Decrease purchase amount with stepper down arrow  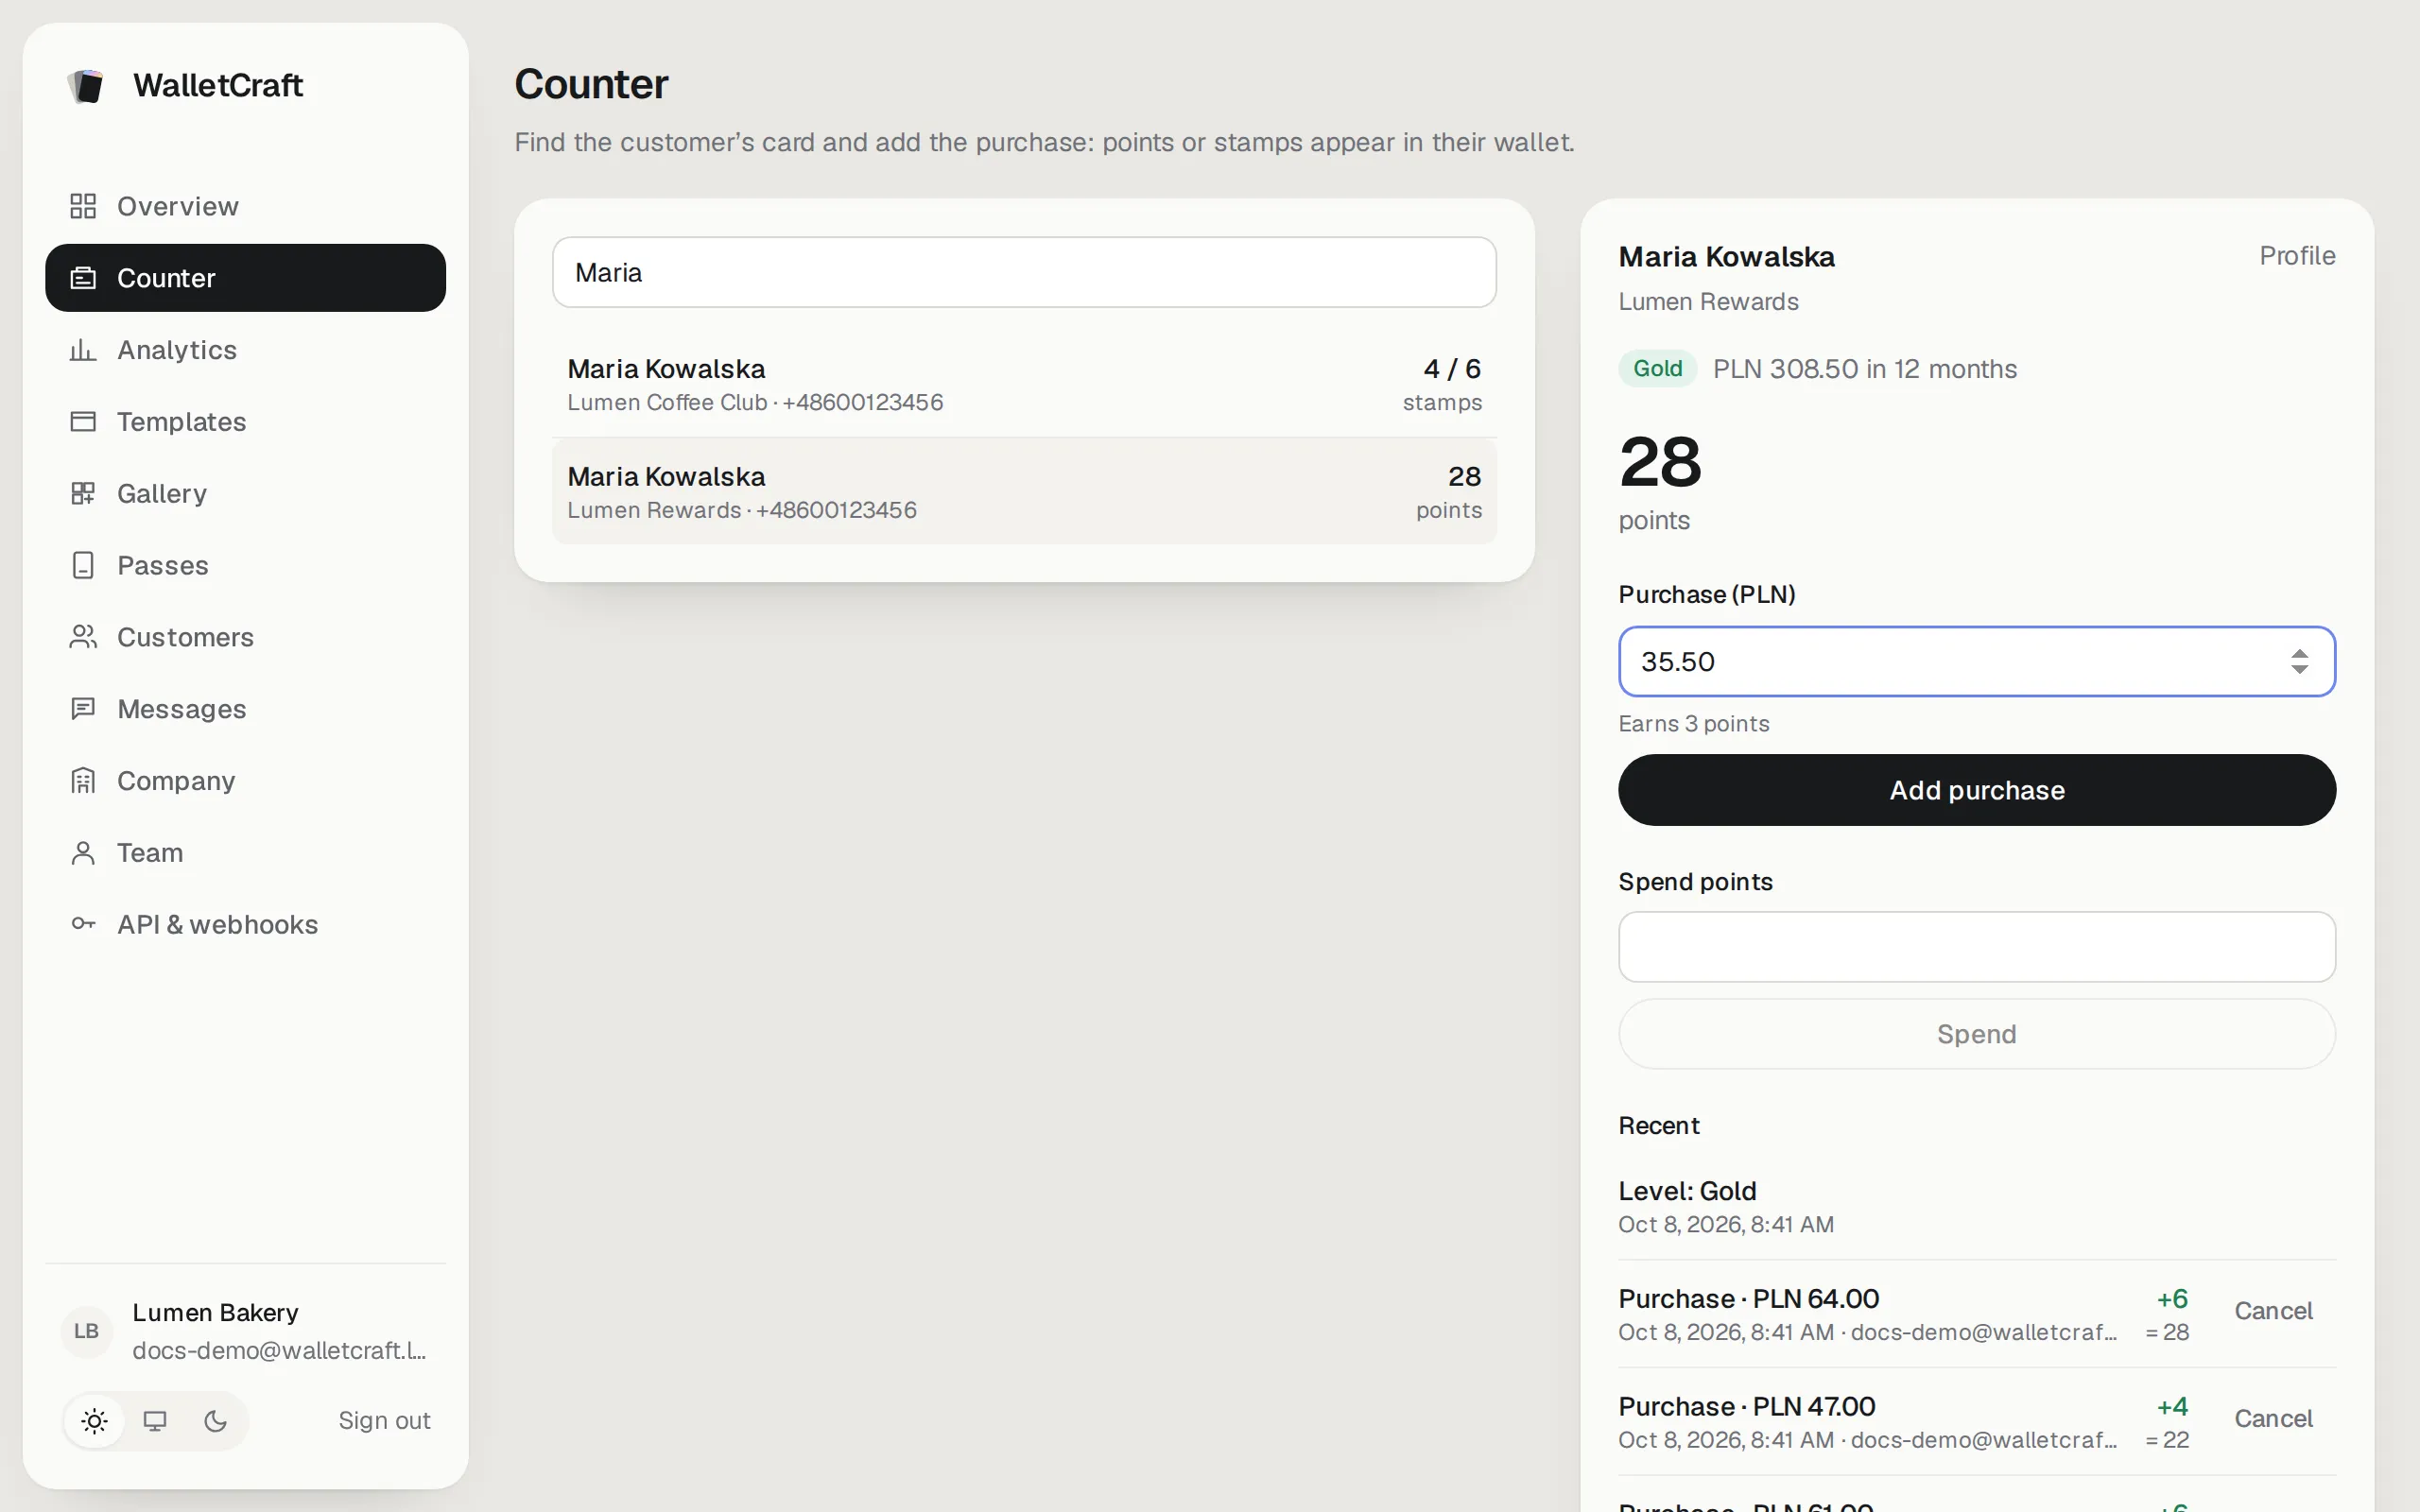click(x=2299, y=669)
